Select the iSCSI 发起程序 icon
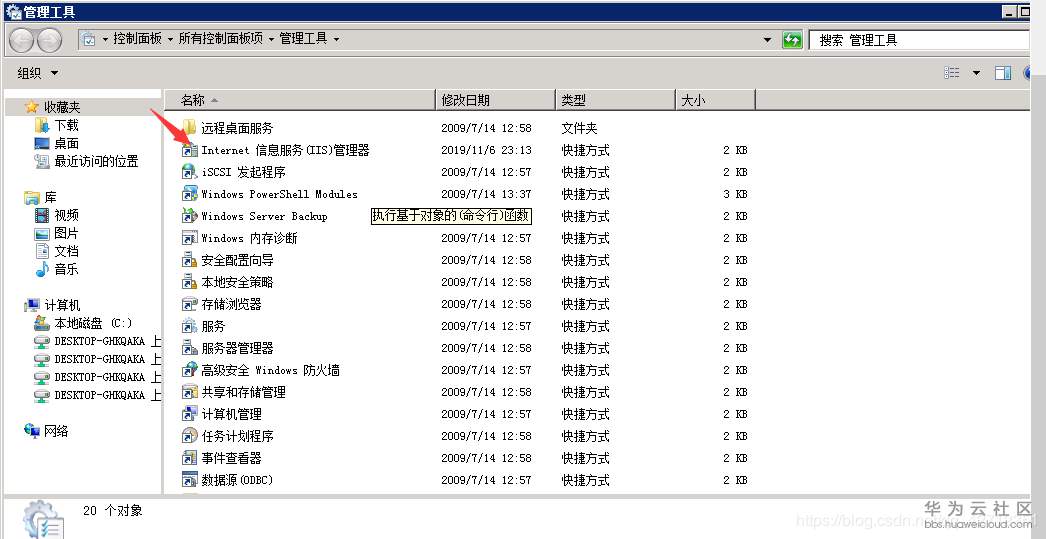The height and width of the screenshot is (539, 1046). [189, 172]
